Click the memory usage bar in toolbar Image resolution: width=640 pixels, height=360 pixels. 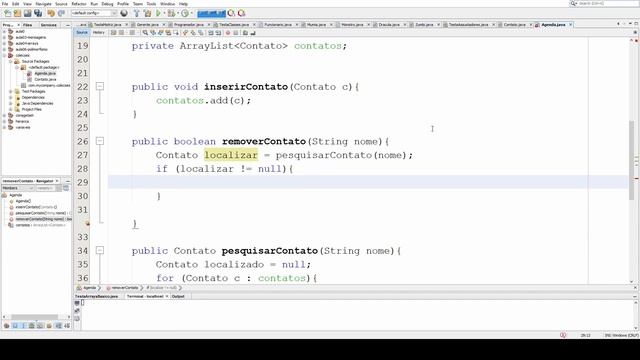(x=211, y=13)
